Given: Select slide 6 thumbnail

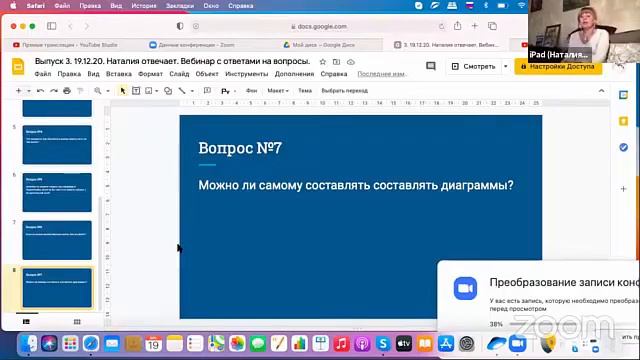Looking at the screenshot, I should 57,193.
